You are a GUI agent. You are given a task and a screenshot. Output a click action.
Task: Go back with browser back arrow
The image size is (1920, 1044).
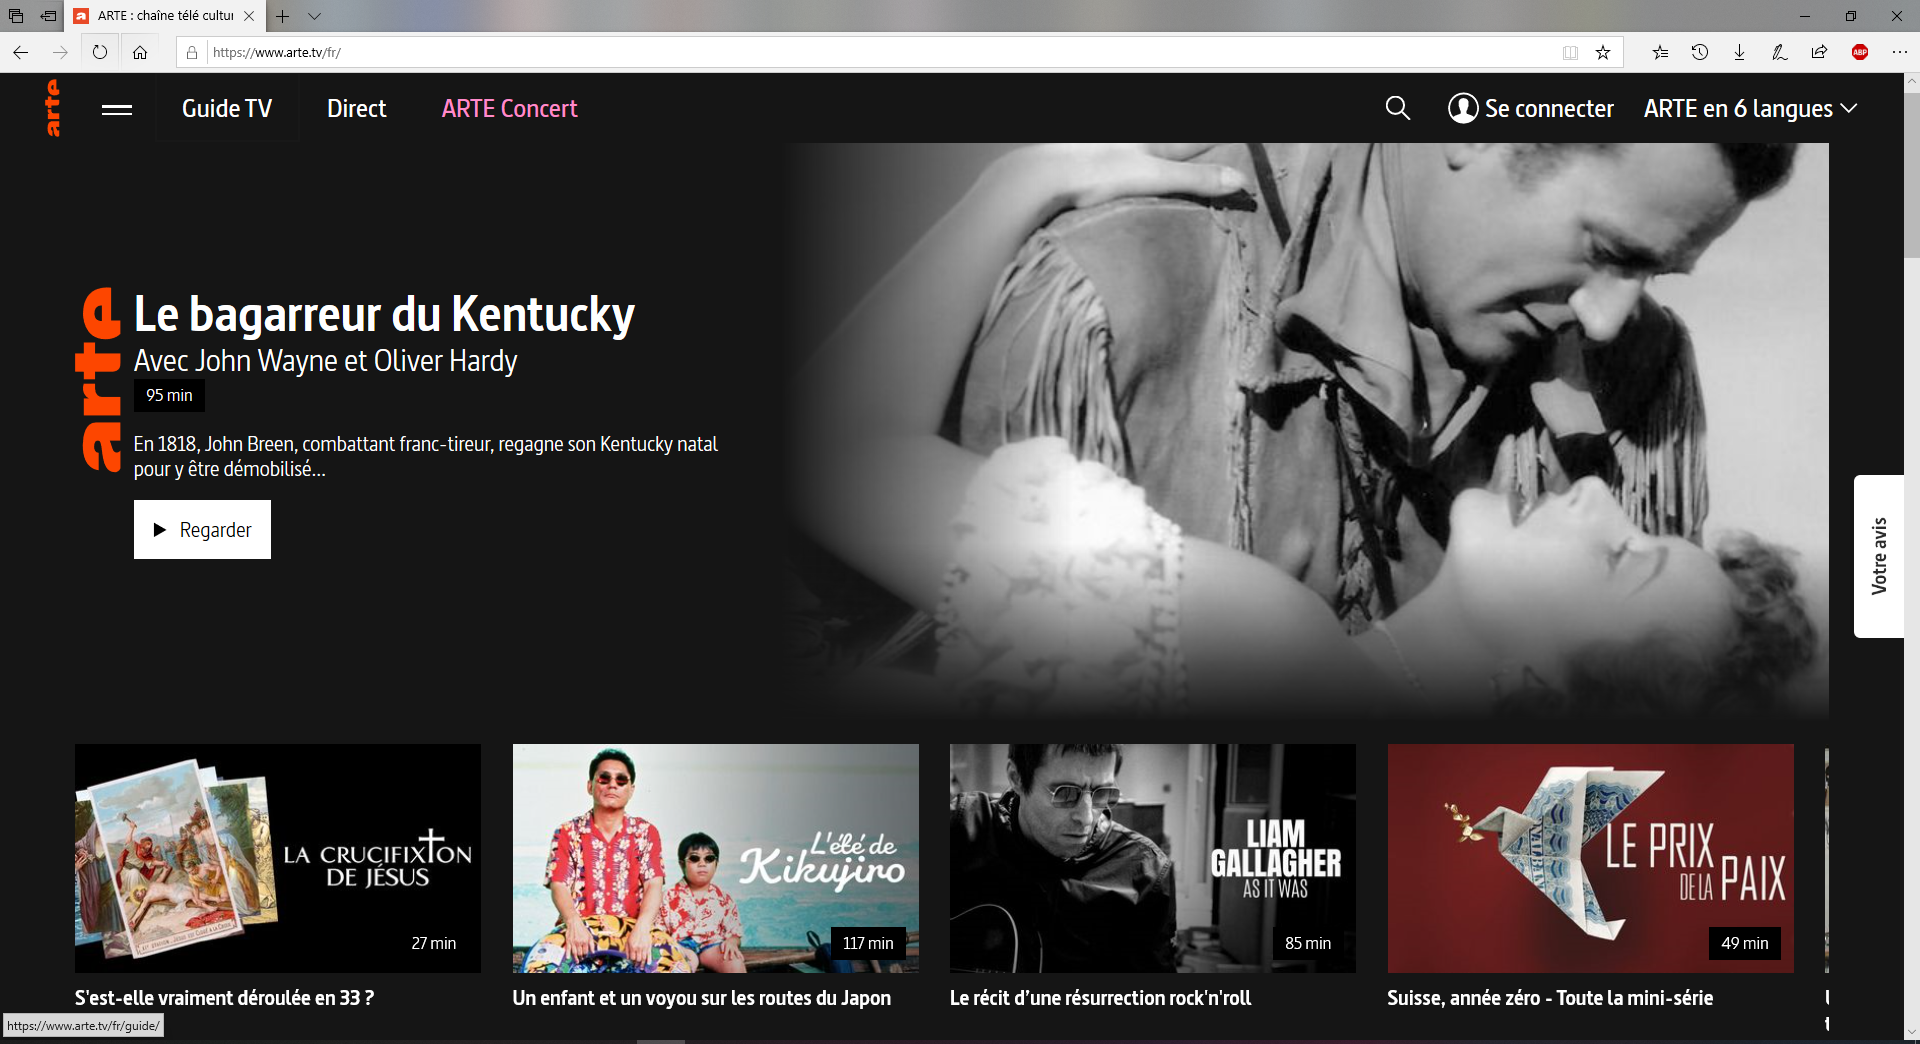(21, 52)
